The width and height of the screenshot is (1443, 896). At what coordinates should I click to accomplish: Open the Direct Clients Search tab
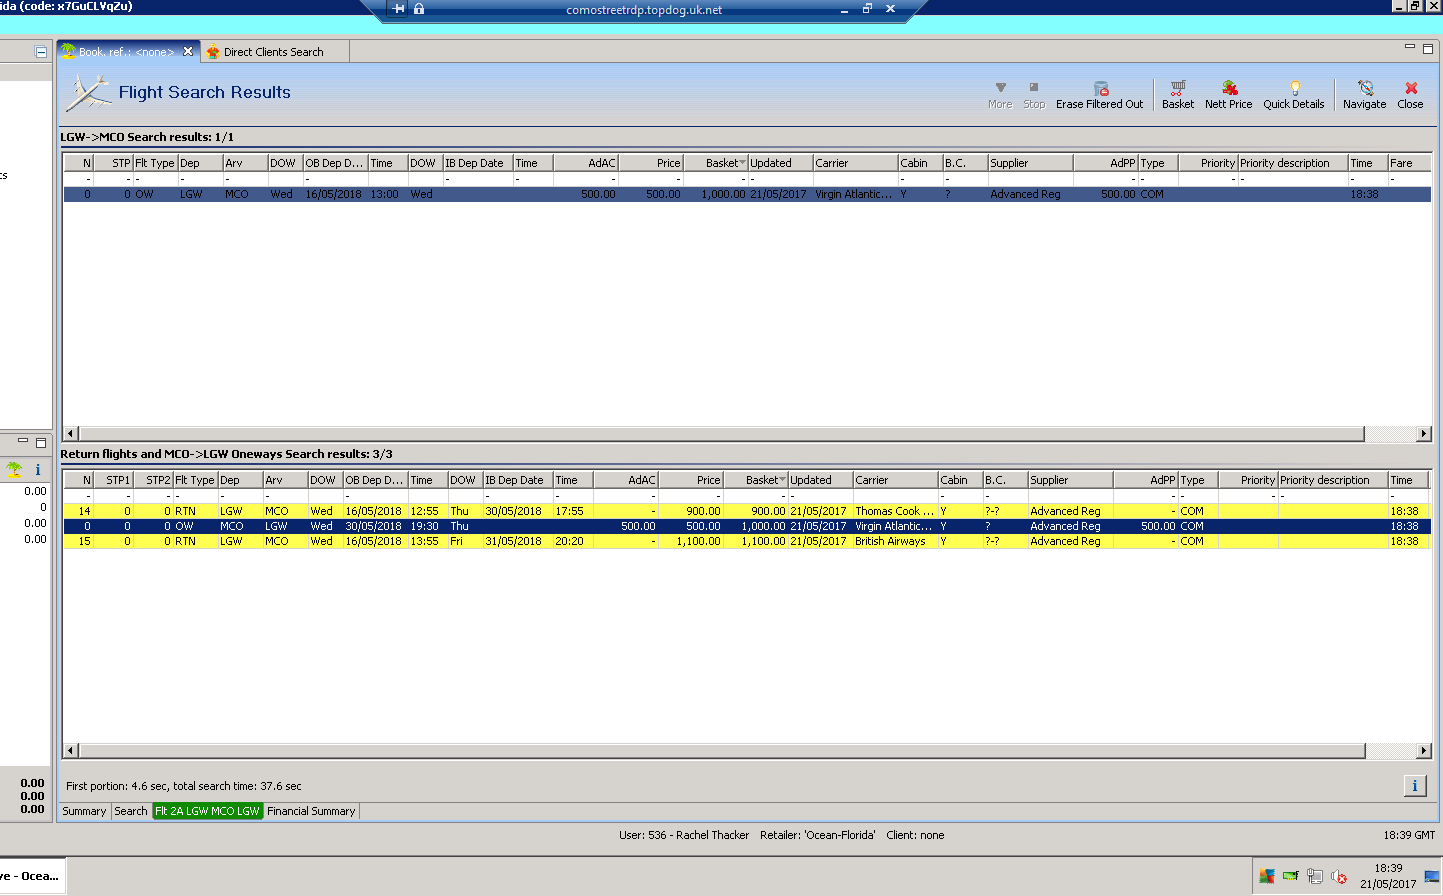[x=273, y=52]
